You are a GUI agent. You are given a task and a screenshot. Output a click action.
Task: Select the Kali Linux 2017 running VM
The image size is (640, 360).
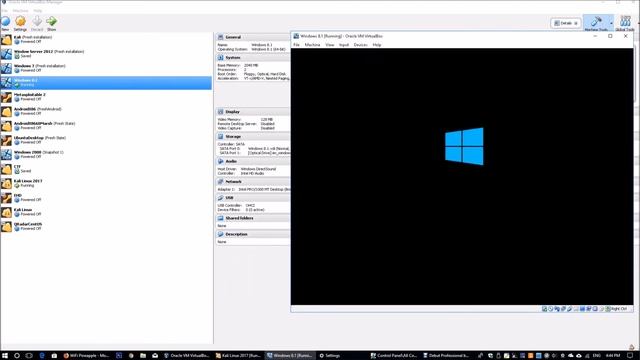click(106, 183)
